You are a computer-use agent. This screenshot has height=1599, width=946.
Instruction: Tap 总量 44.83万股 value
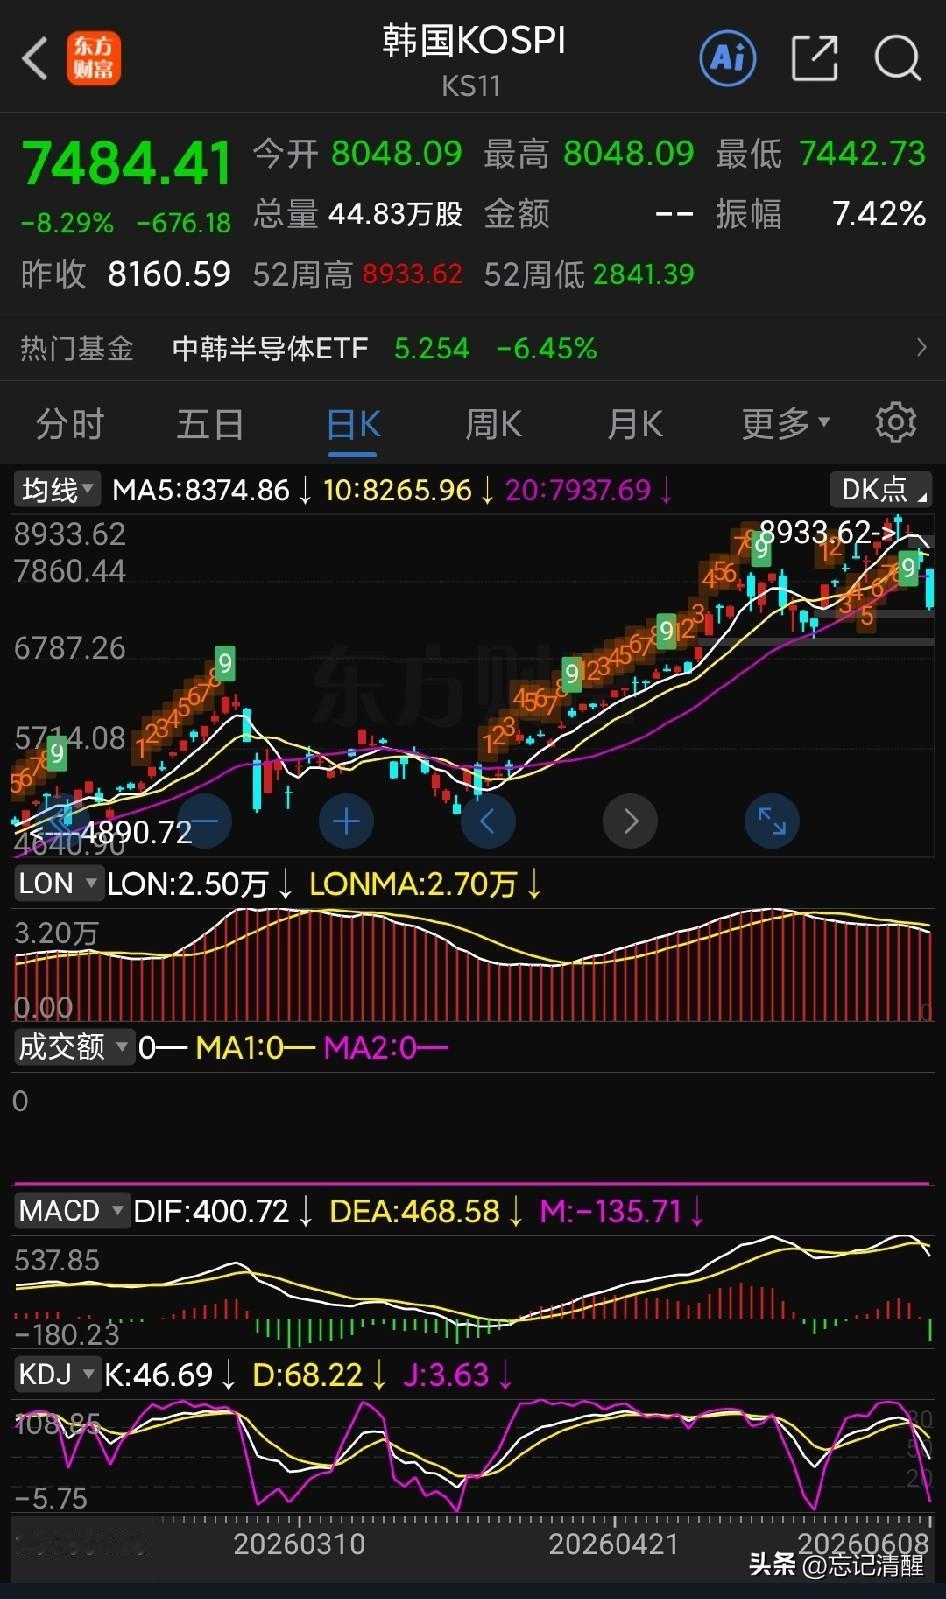click(x=395, y=214)
